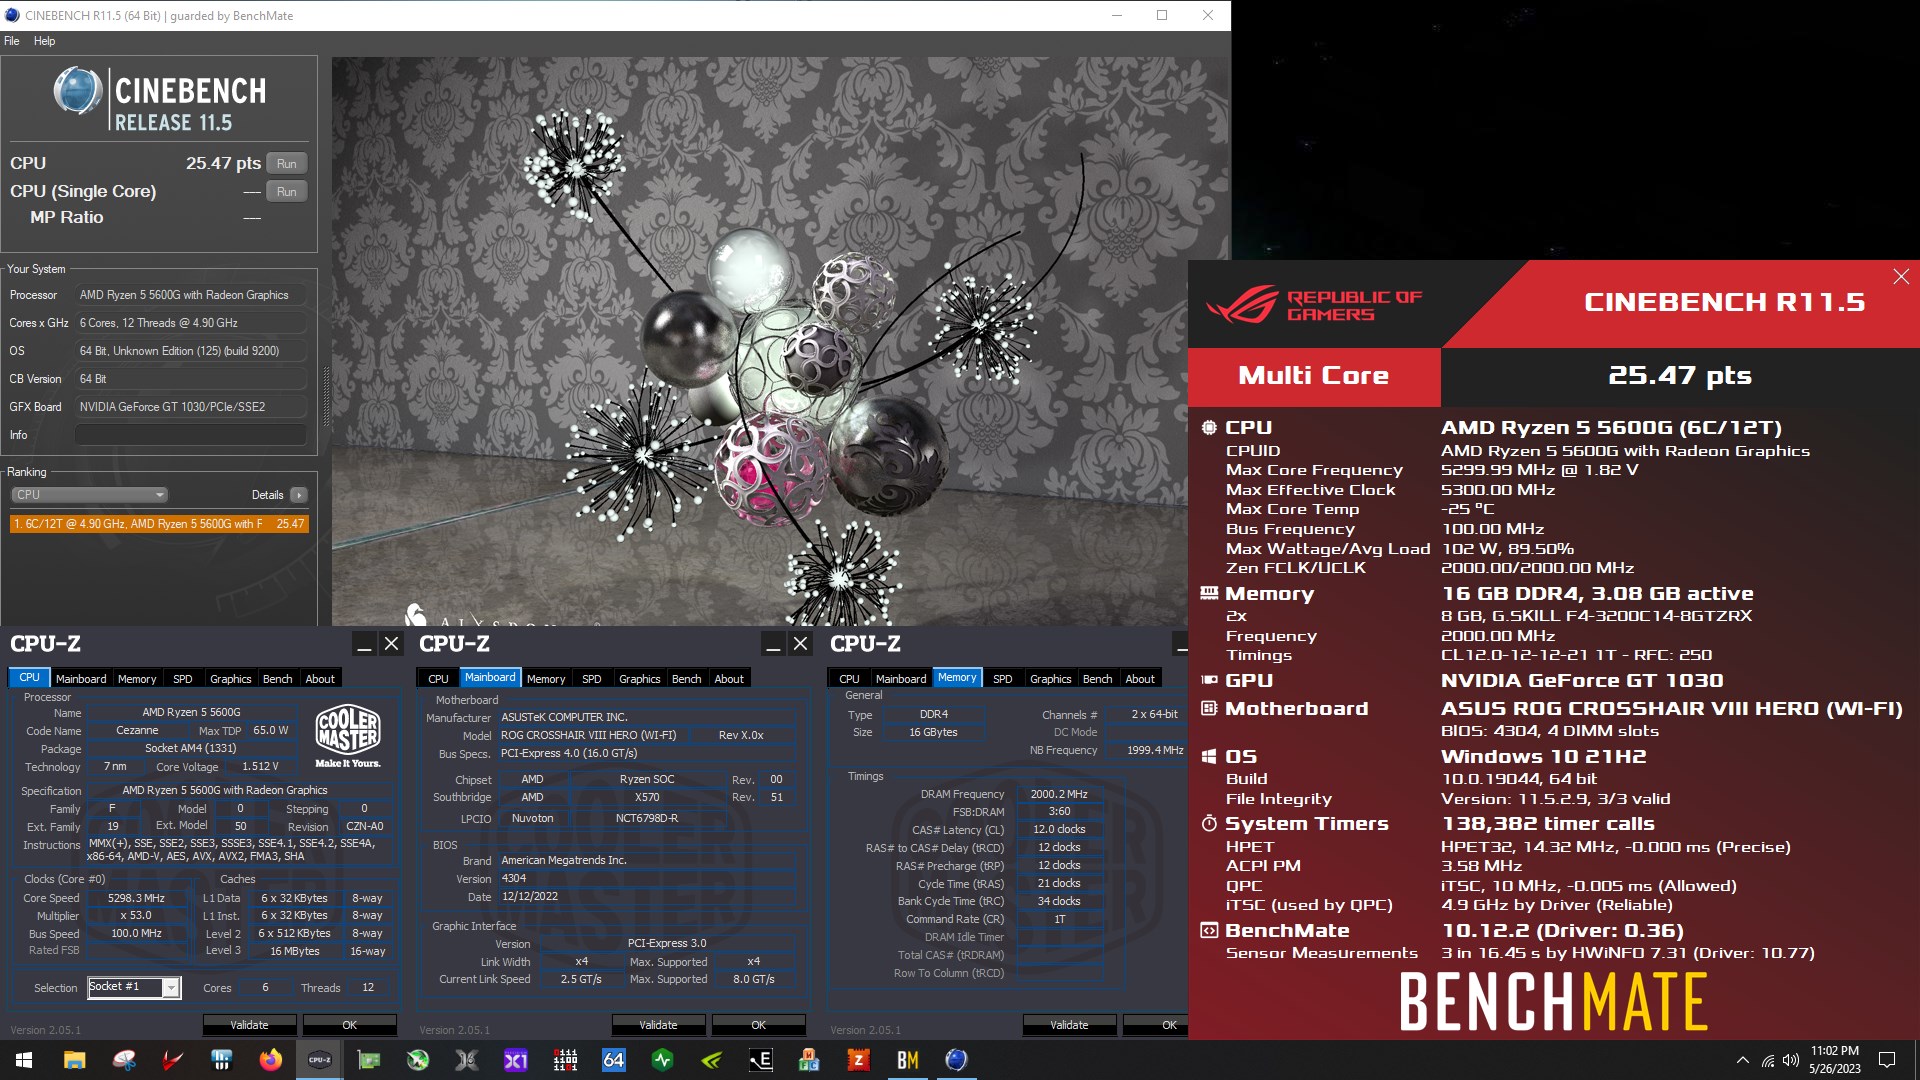The height and width of the screenshot is (1080, 1920).
Task: Open Graphics tab in right CPU-Z window
Action: 1050,679
